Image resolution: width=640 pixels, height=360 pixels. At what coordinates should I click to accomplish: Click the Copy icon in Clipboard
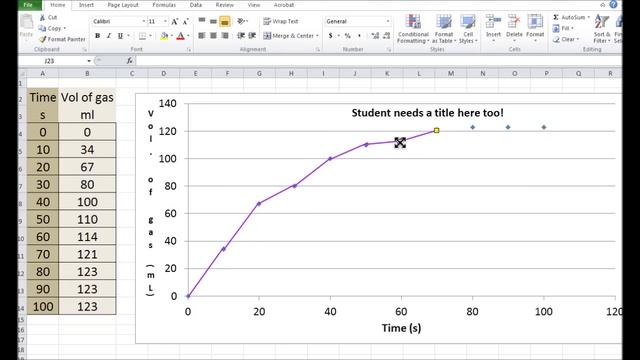42,28
